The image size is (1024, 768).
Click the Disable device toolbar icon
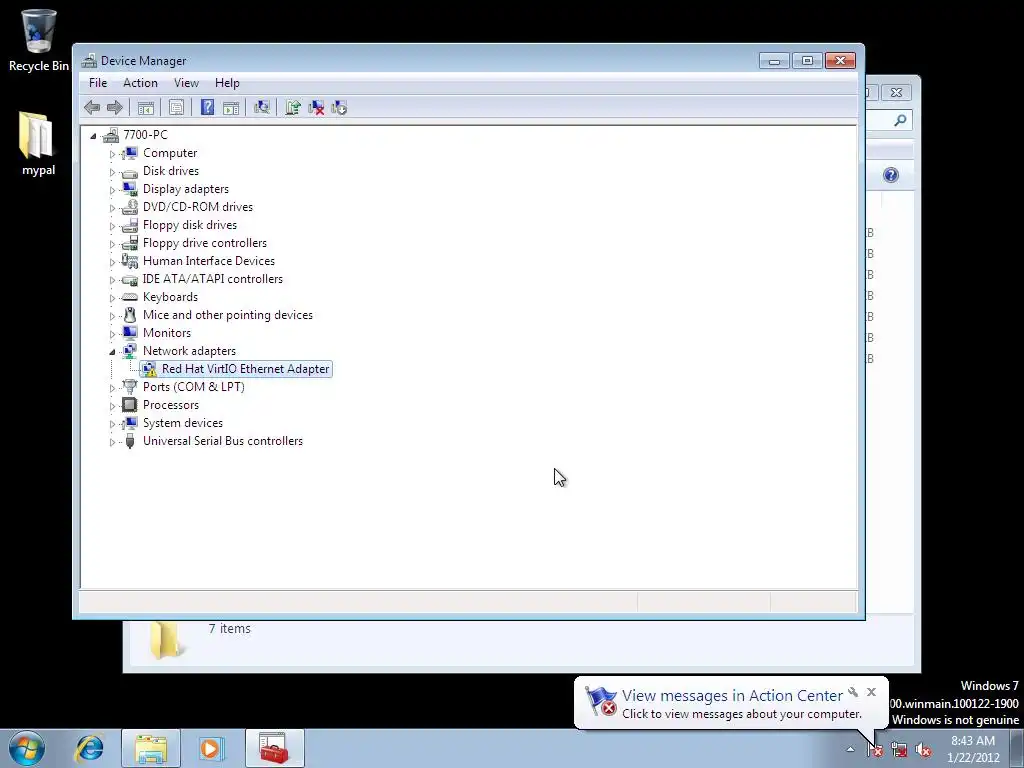coord(339,108)
